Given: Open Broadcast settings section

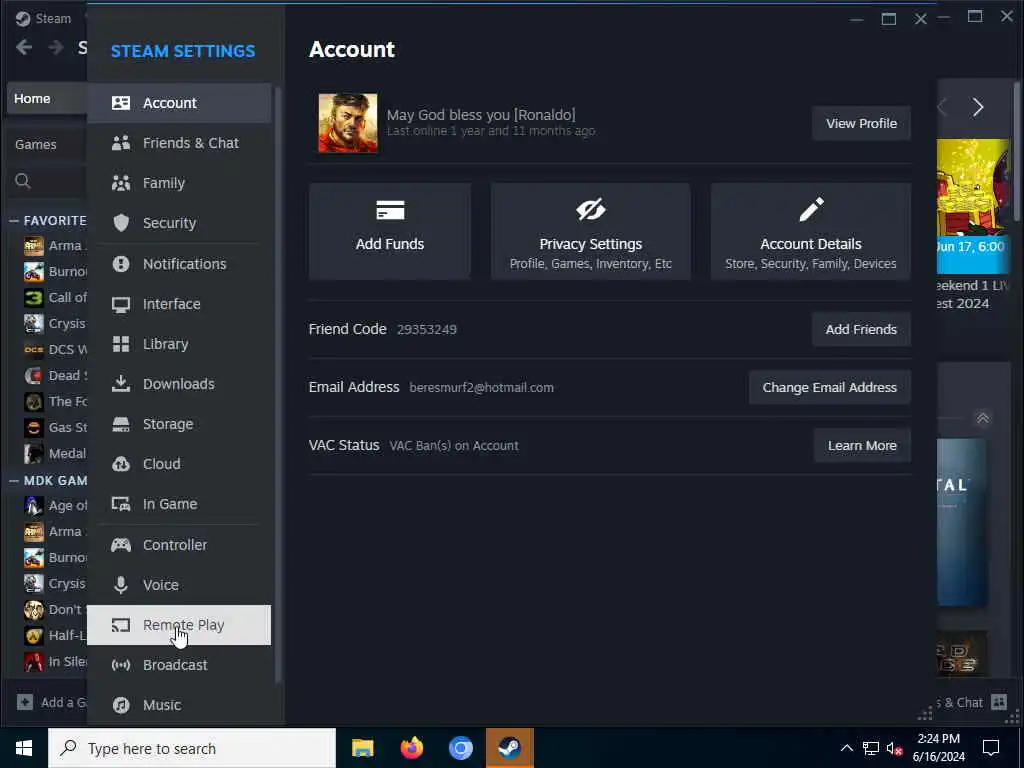Looking at the screenshot, I should [179, 665].
